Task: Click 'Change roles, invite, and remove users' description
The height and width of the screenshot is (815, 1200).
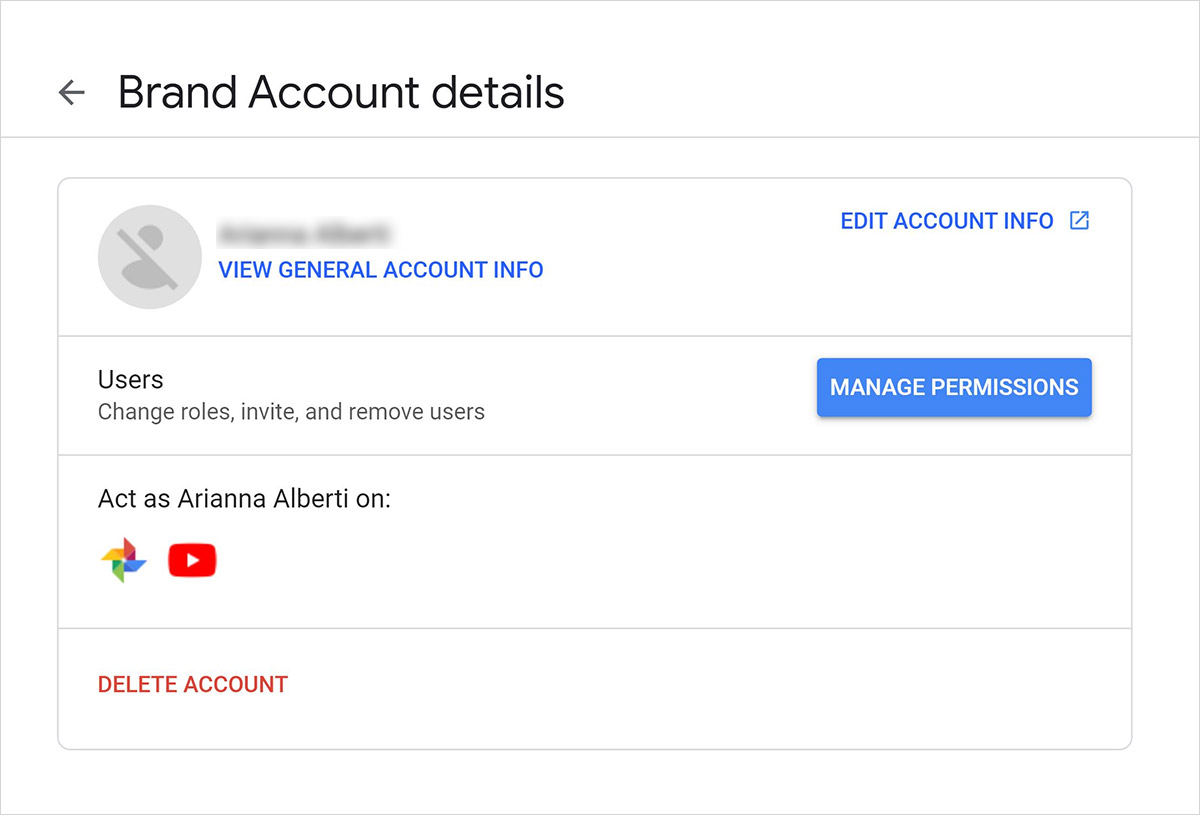Action: (291, 412)
